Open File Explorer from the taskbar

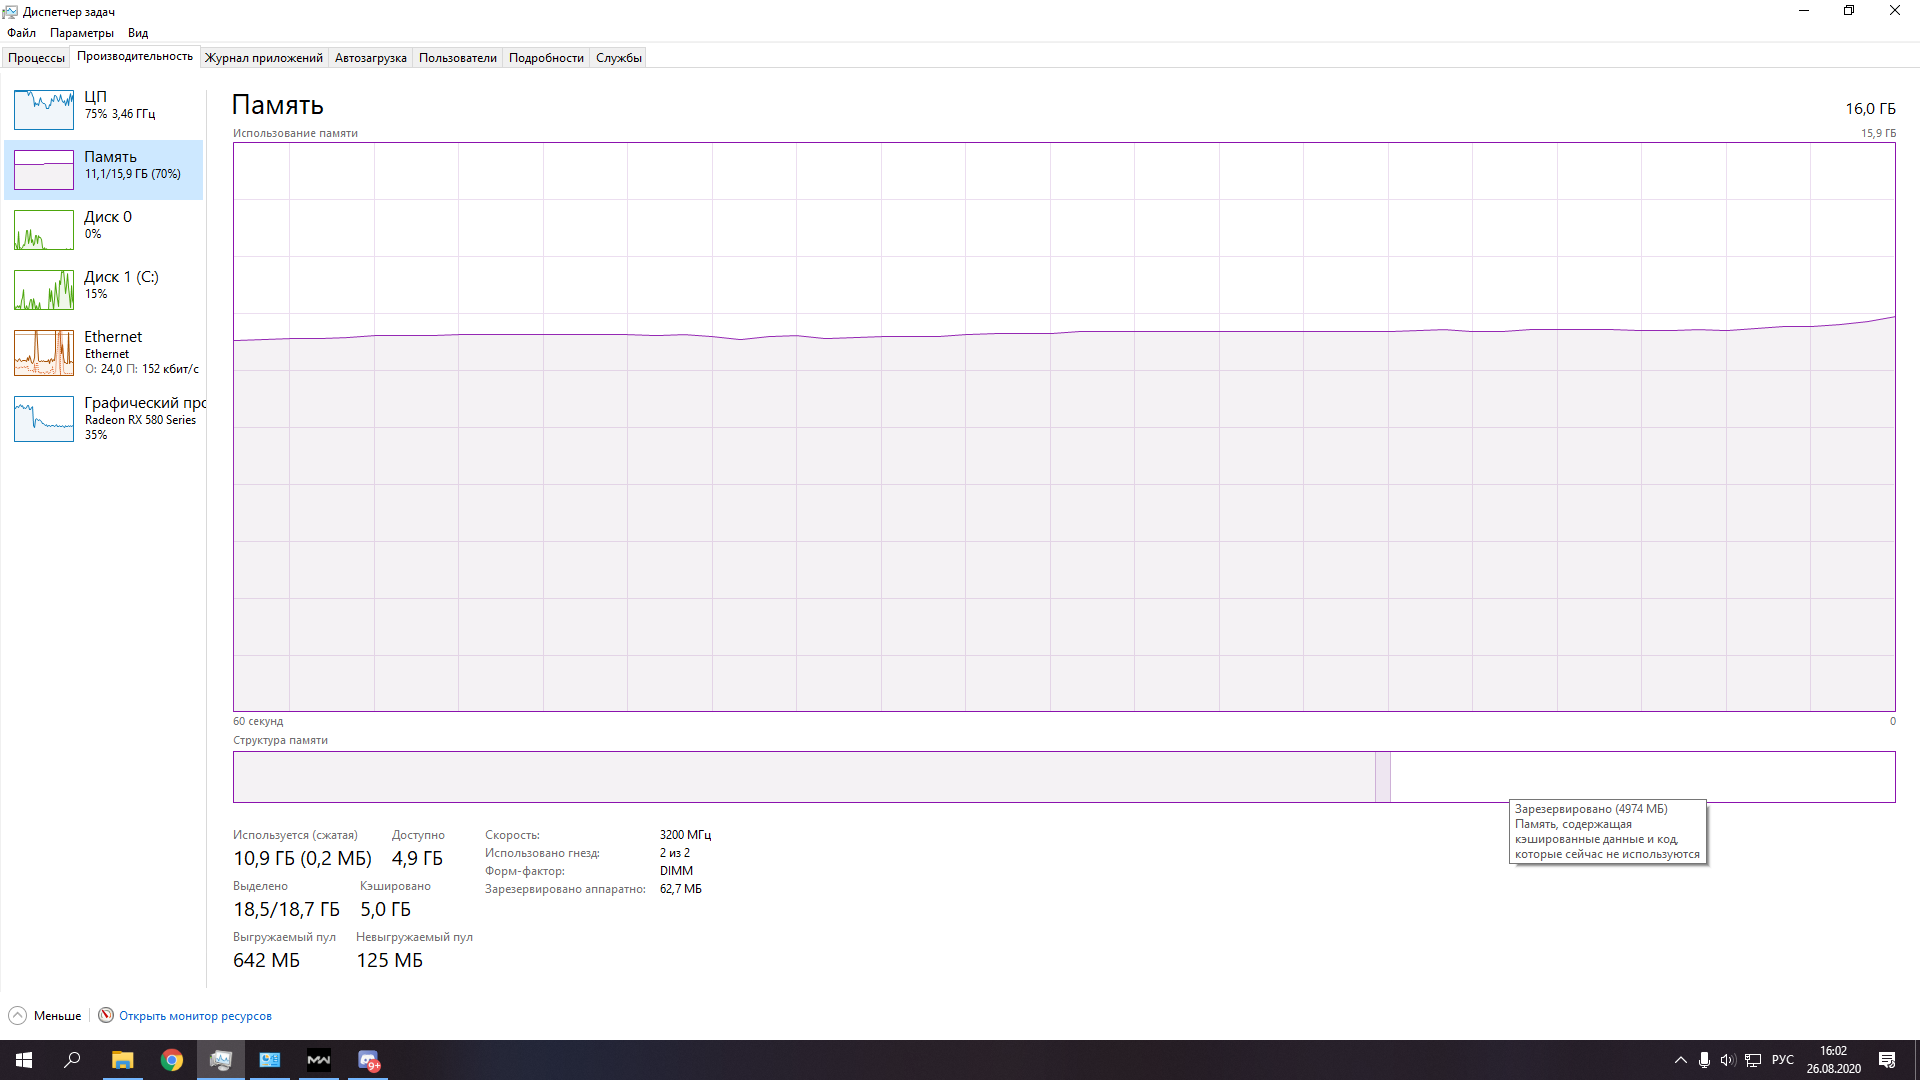coord(122,1060)
